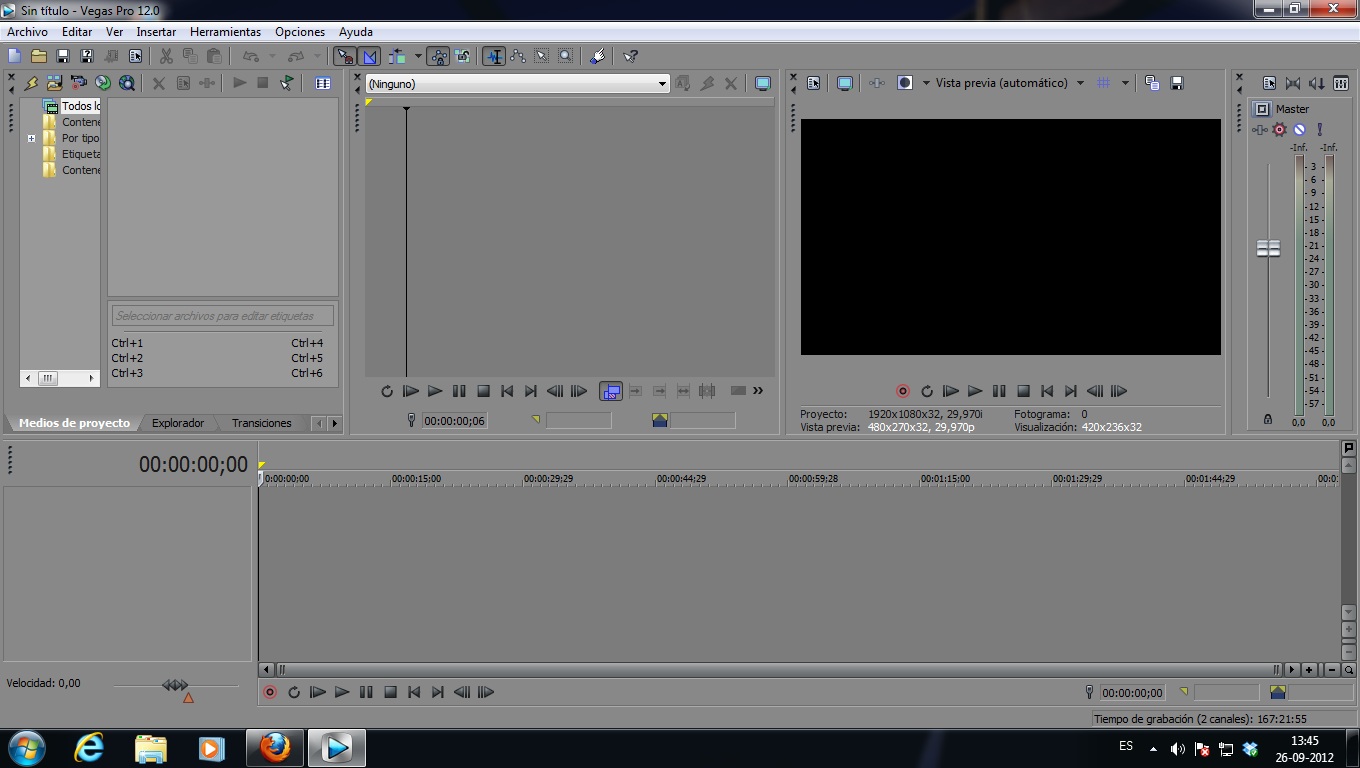Switch to the Explorador tab

[x=178, y=423]
